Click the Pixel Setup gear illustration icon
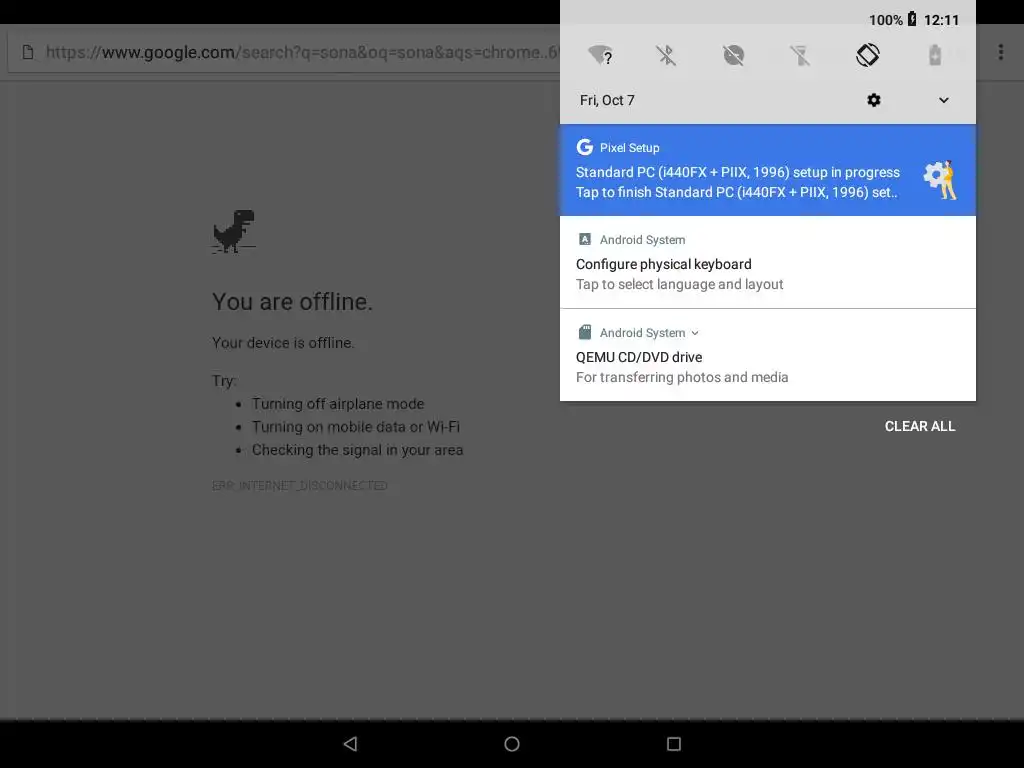1024x768 pixels. click(940, 180)
